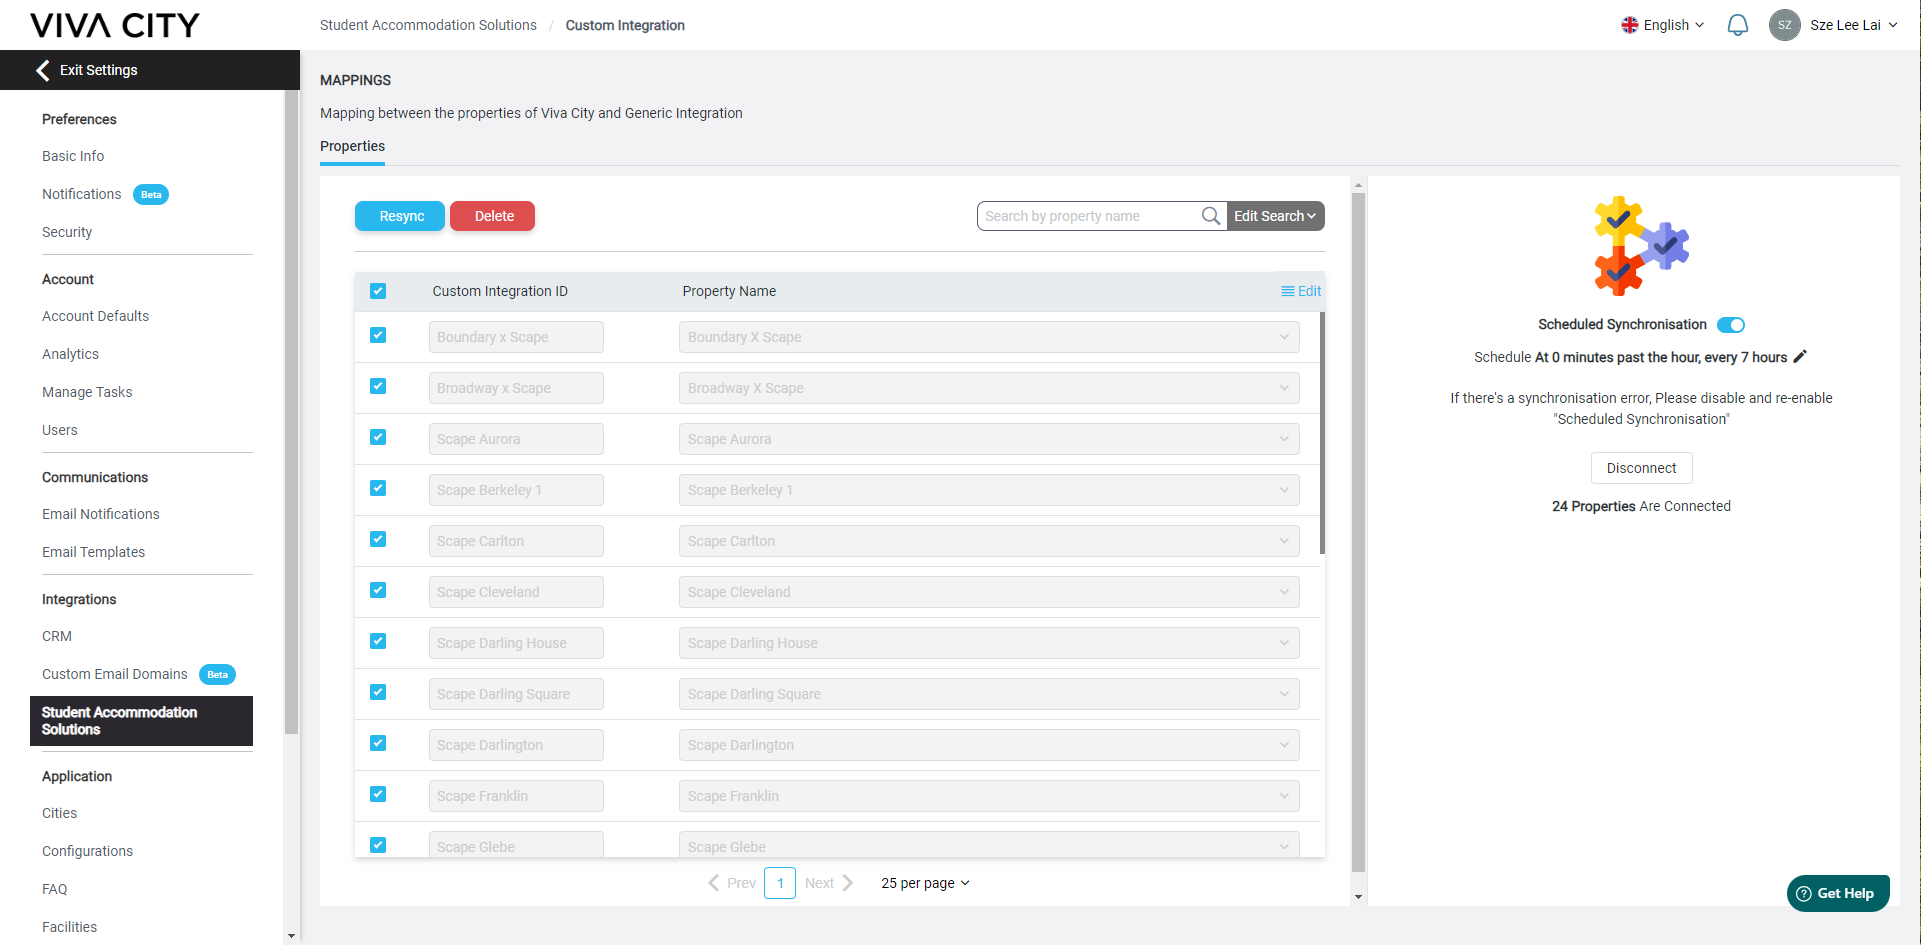The image size is (1921, 945).
Task: Open Security settings
Action: [x=67, y=232]
